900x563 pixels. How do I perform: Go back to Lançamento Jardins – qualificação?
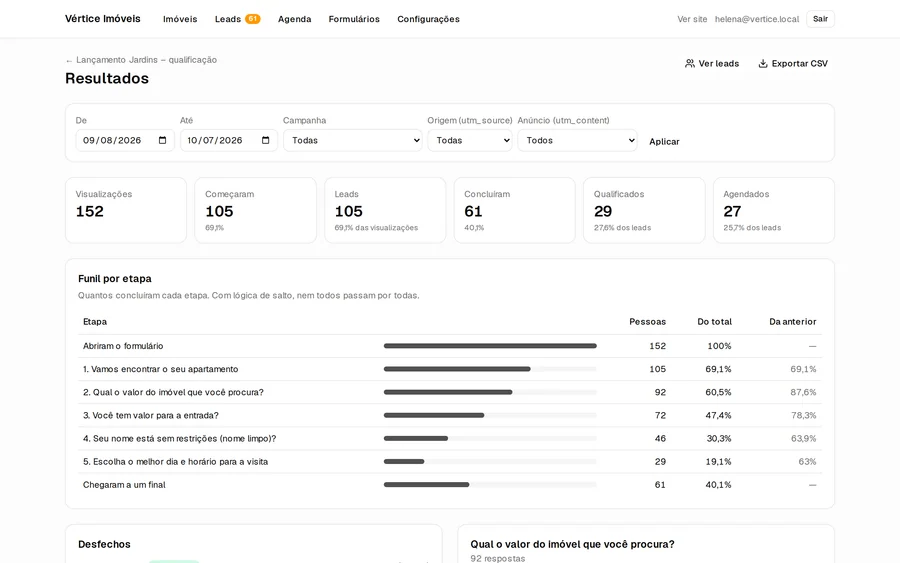[x=141, y=60]
